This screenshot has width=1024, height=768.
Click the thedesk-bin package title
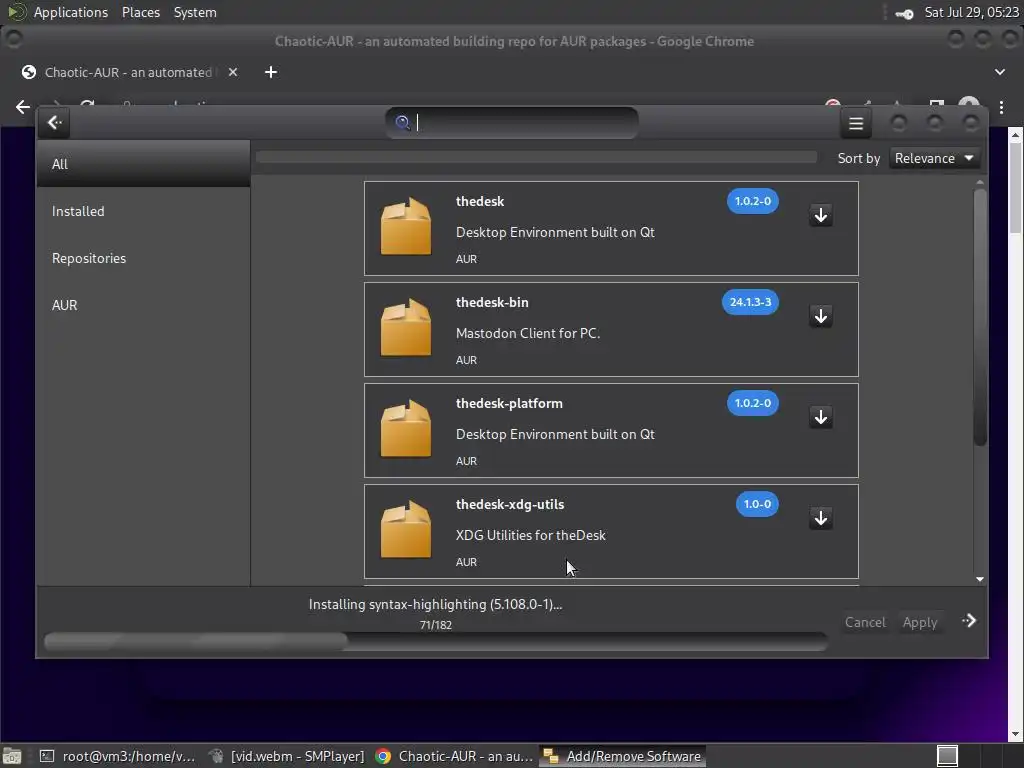(x=492, y=302)
